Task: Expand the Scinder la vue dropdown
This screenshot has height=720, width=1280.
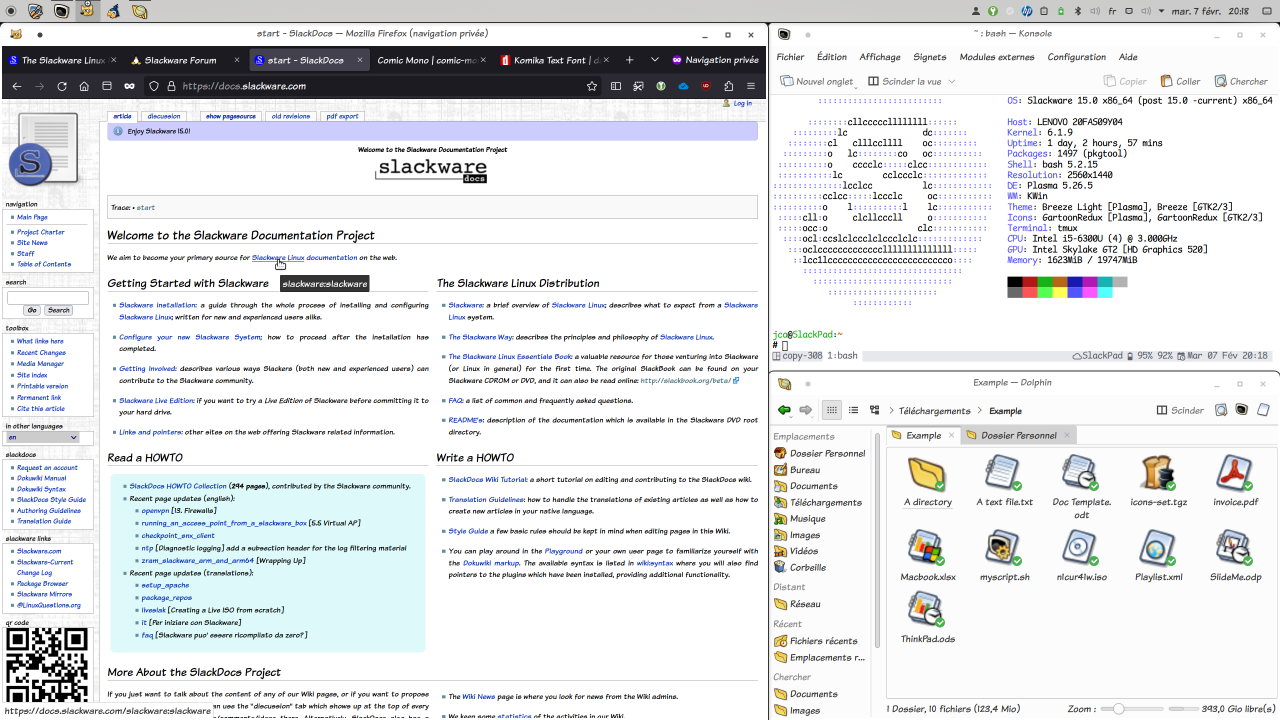Action: 952,81
